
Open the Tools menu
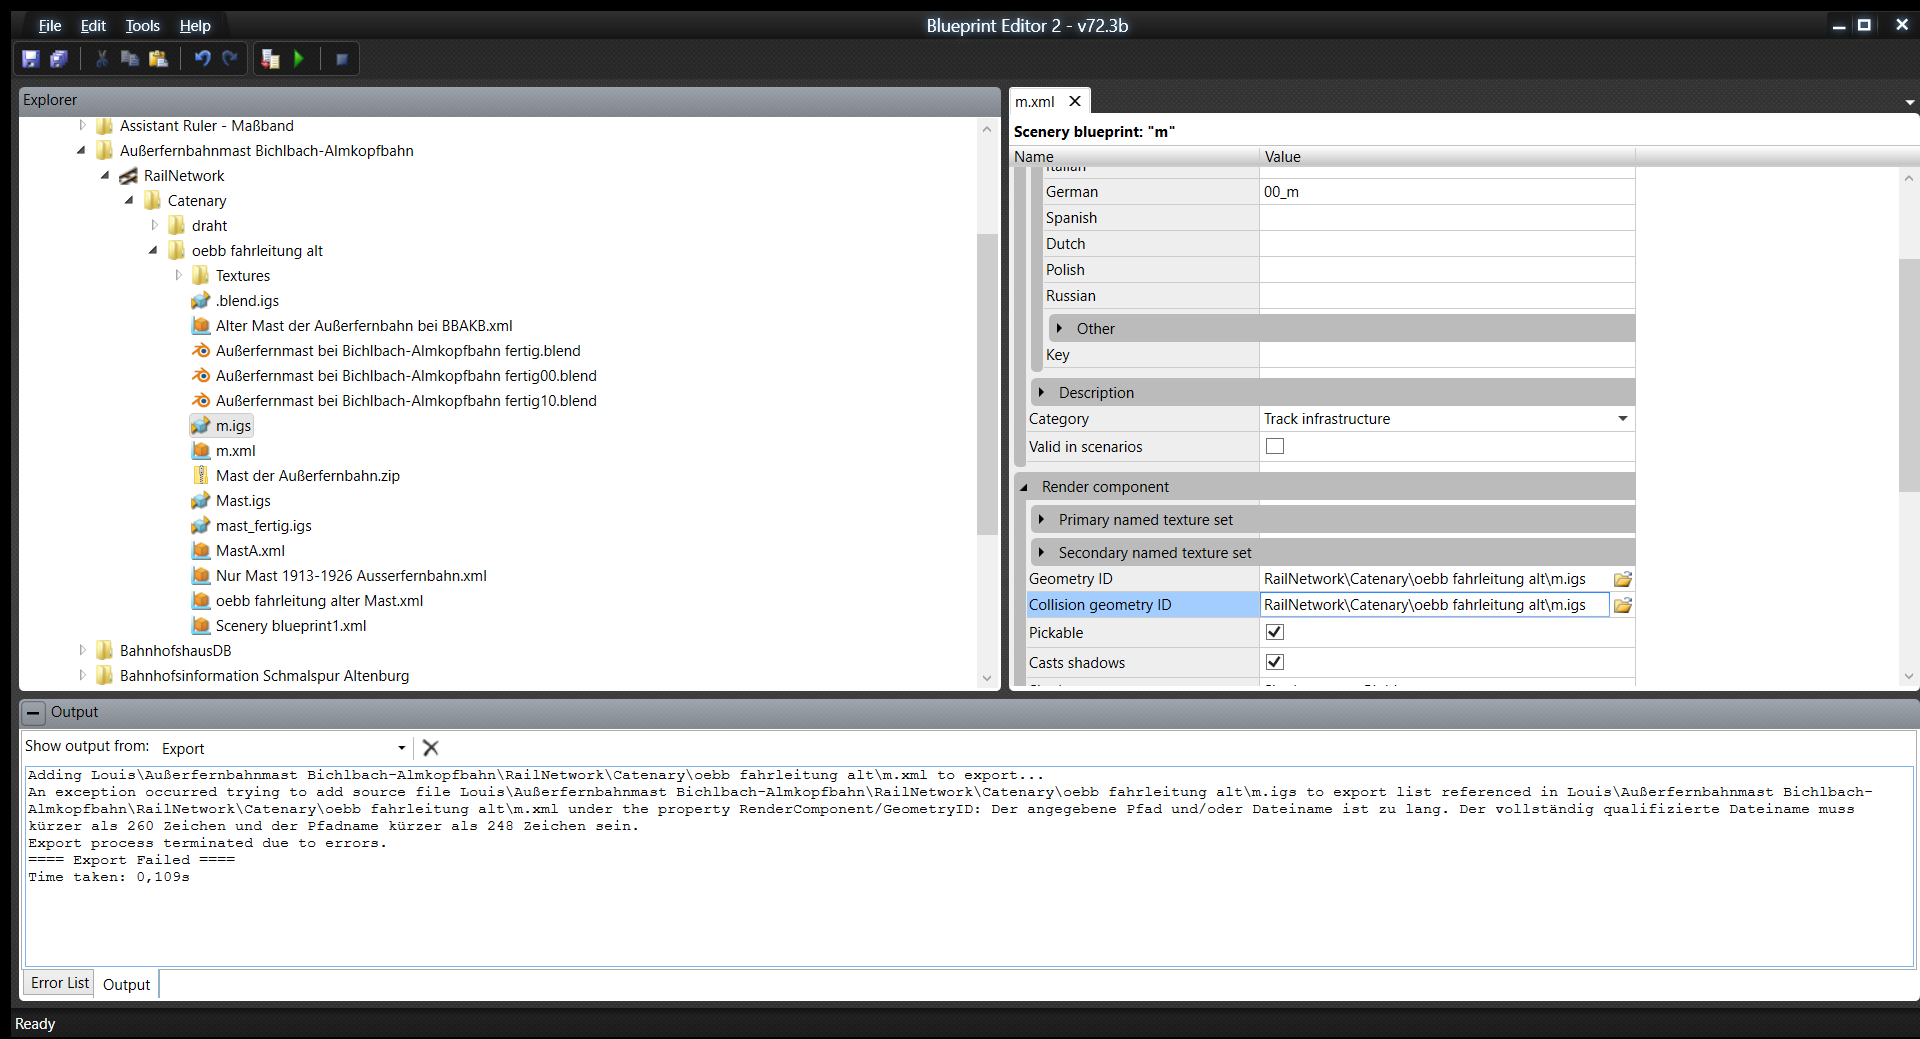pos(142,26)
